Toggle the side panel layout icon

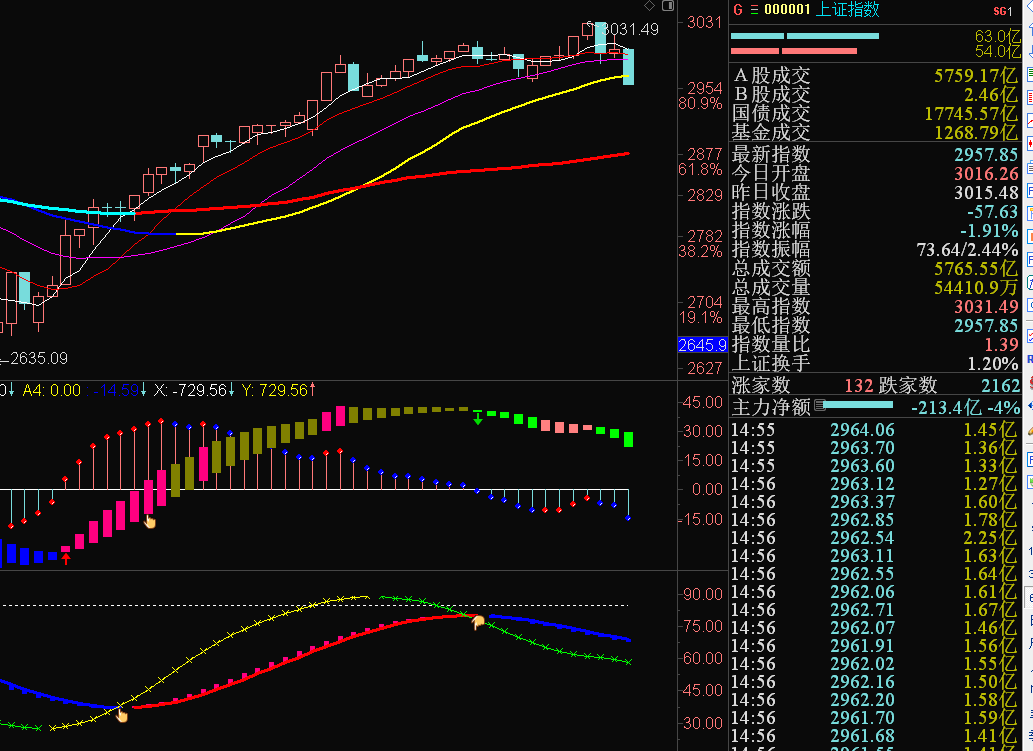pos(668,6)
